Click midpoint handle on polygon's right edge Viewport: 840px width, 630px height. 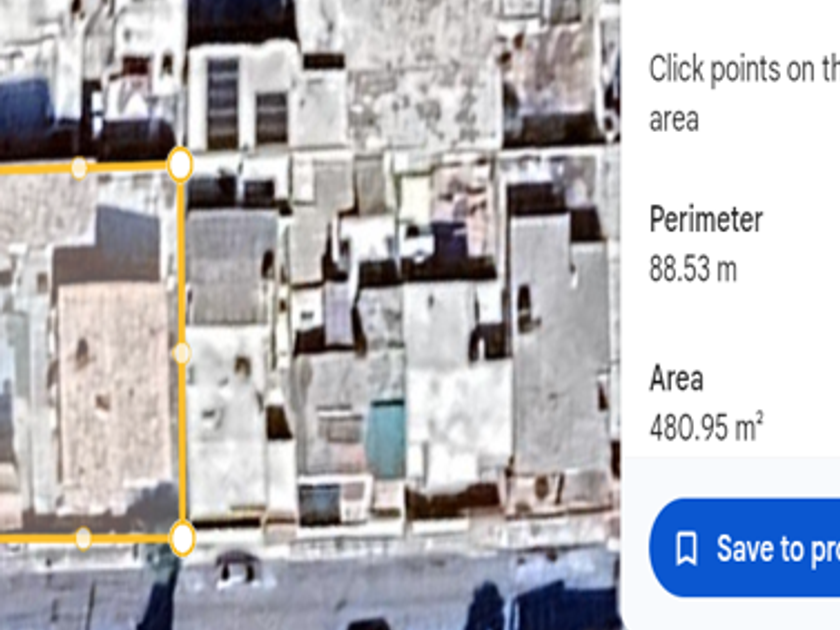tap(182, 353)
